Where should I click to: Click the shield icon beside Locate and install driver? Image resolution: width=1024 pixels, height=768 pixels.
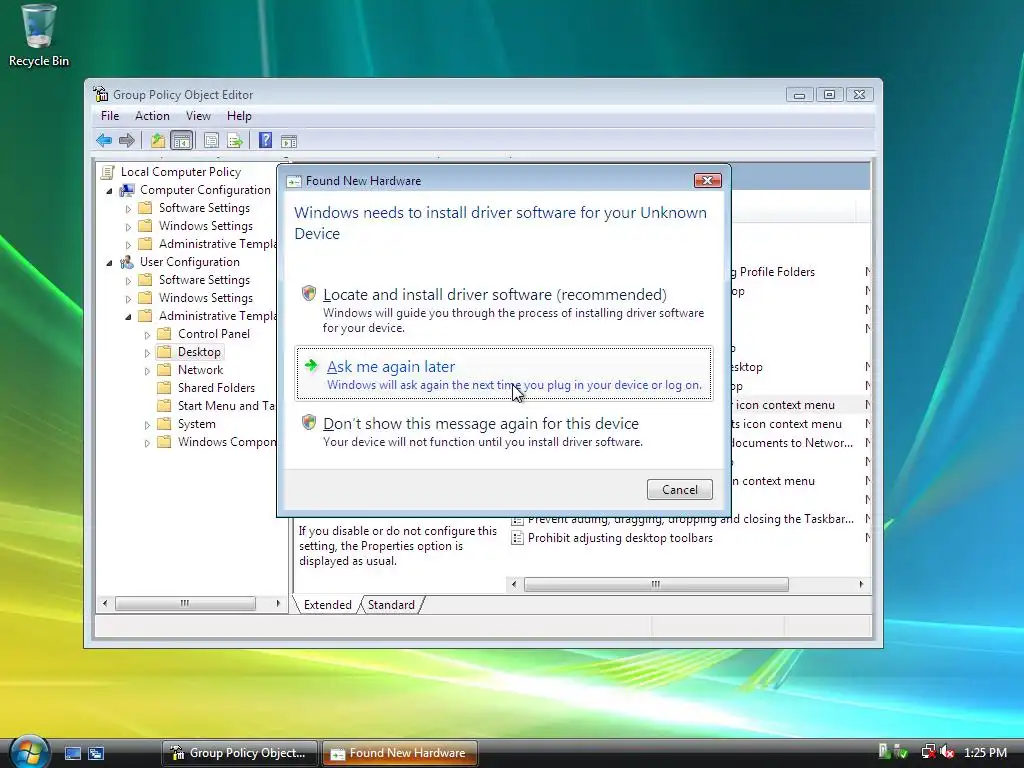[x=309, y=293]
